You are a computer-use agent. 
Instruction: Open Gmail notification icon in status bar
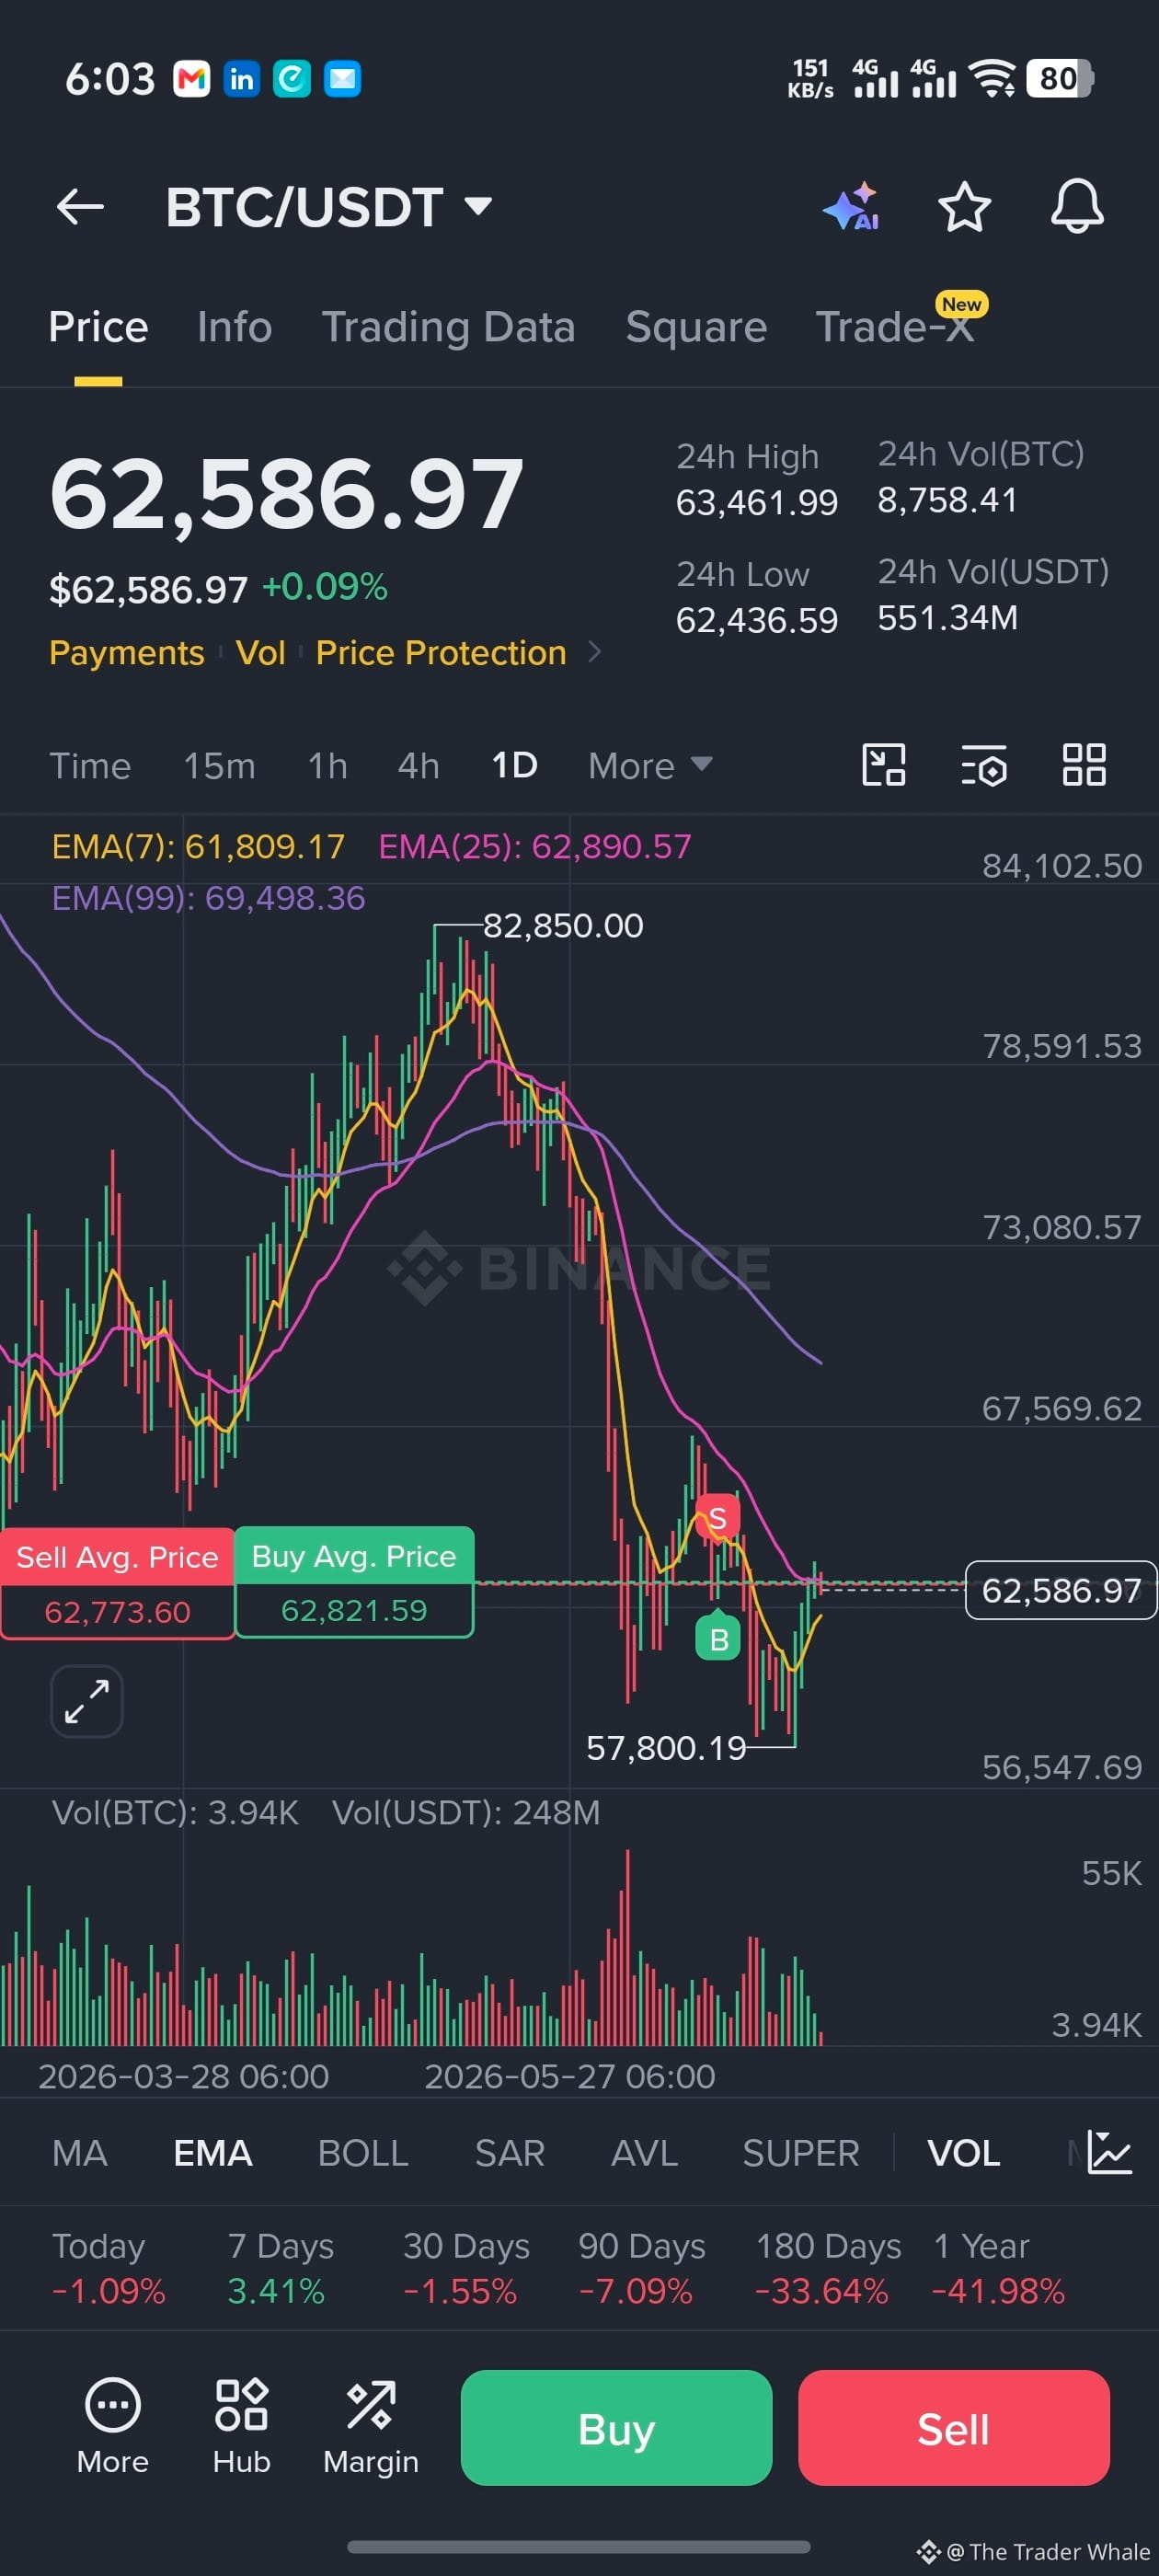click(x=192, y=78)
